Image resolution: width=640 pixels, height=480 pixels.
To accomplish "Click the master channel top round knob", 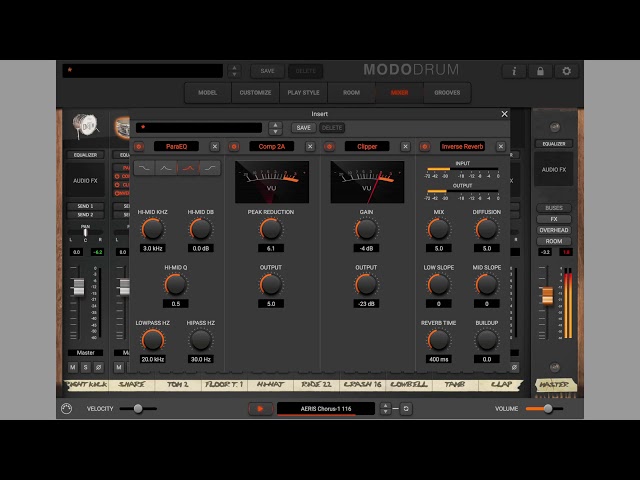I will click(x=554, y=127).
